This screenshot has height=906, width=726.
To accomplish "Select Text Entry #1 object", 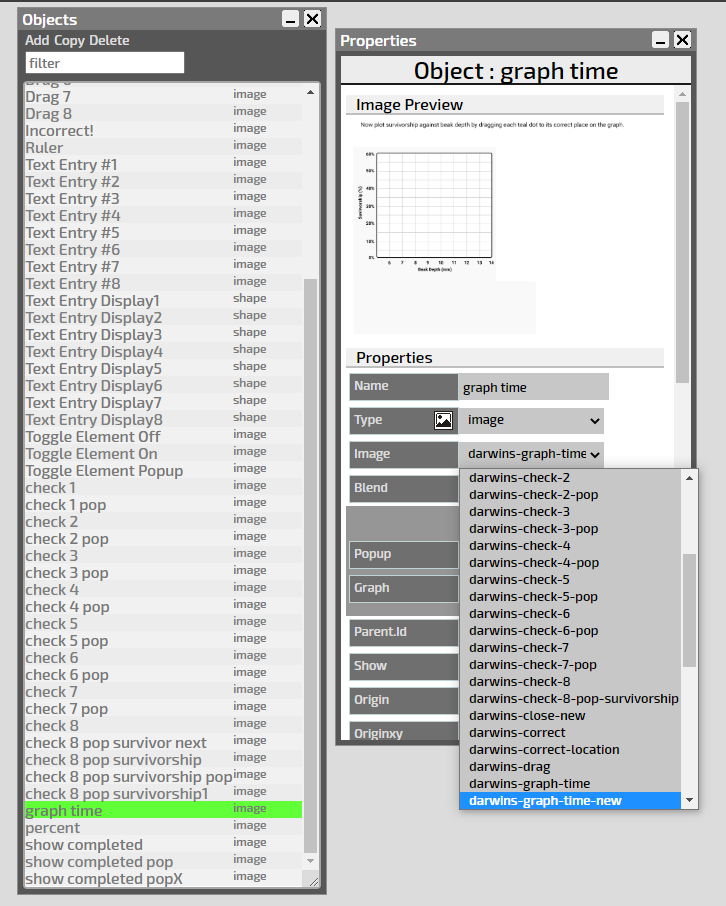I will tap(163, 165).
